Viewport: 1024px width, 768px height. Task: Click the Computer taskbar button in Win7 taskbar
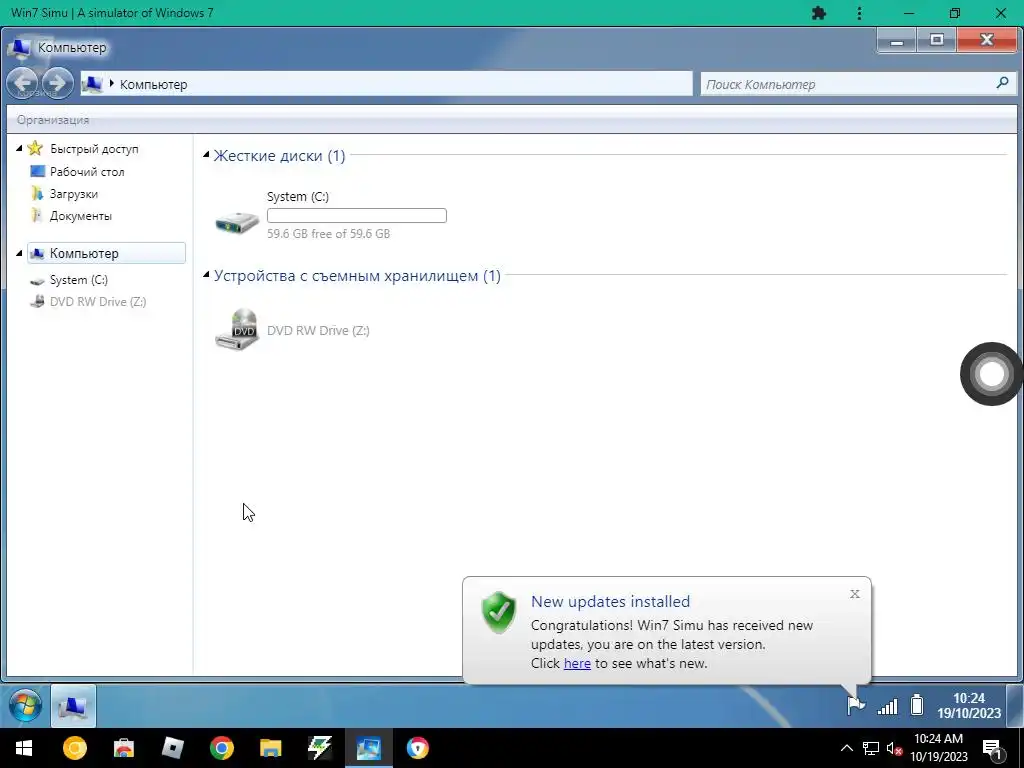point(73,706)
